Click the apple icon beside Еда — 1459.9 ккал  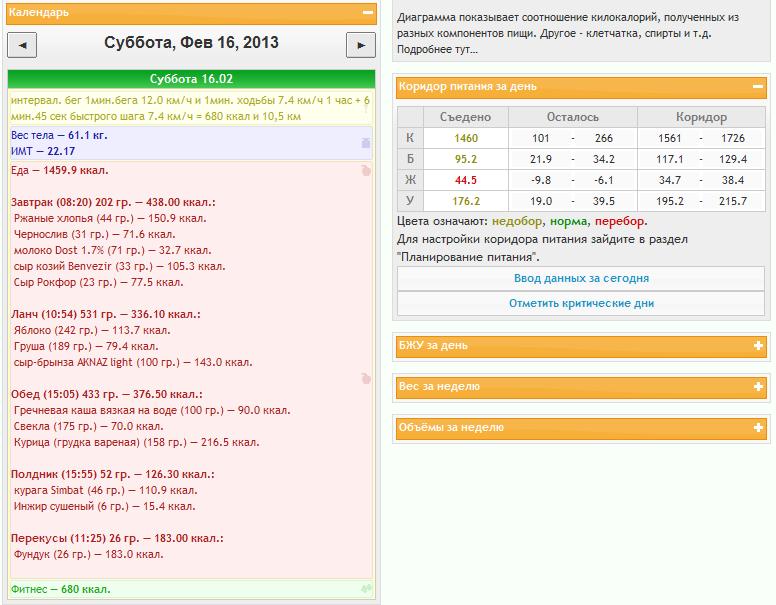pos(366,170)
